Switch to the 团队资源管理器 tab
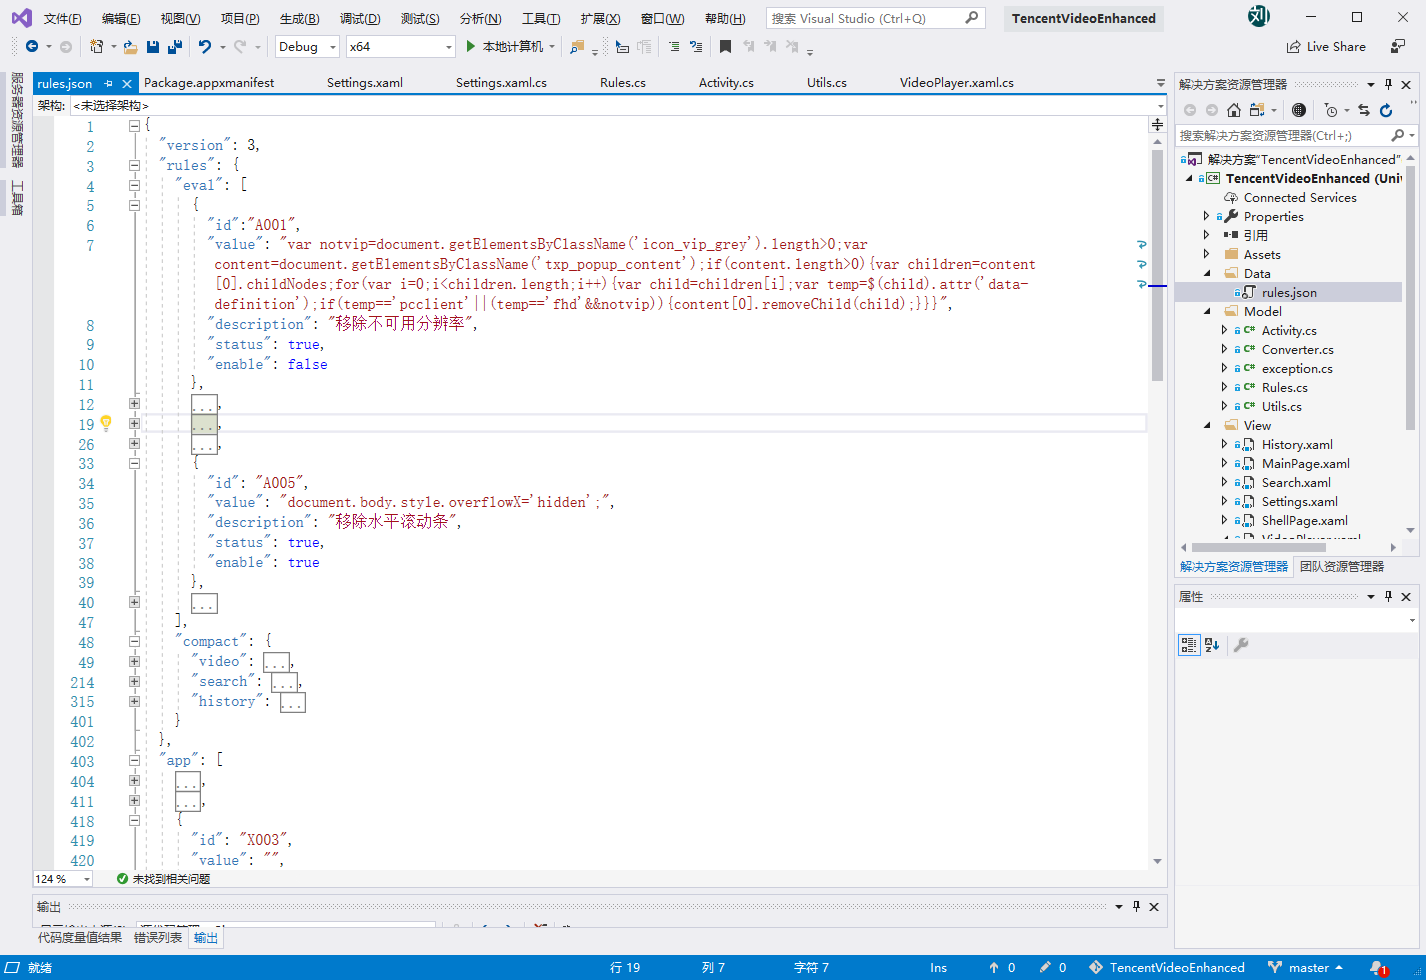1426x980 pixels. 1341,566
